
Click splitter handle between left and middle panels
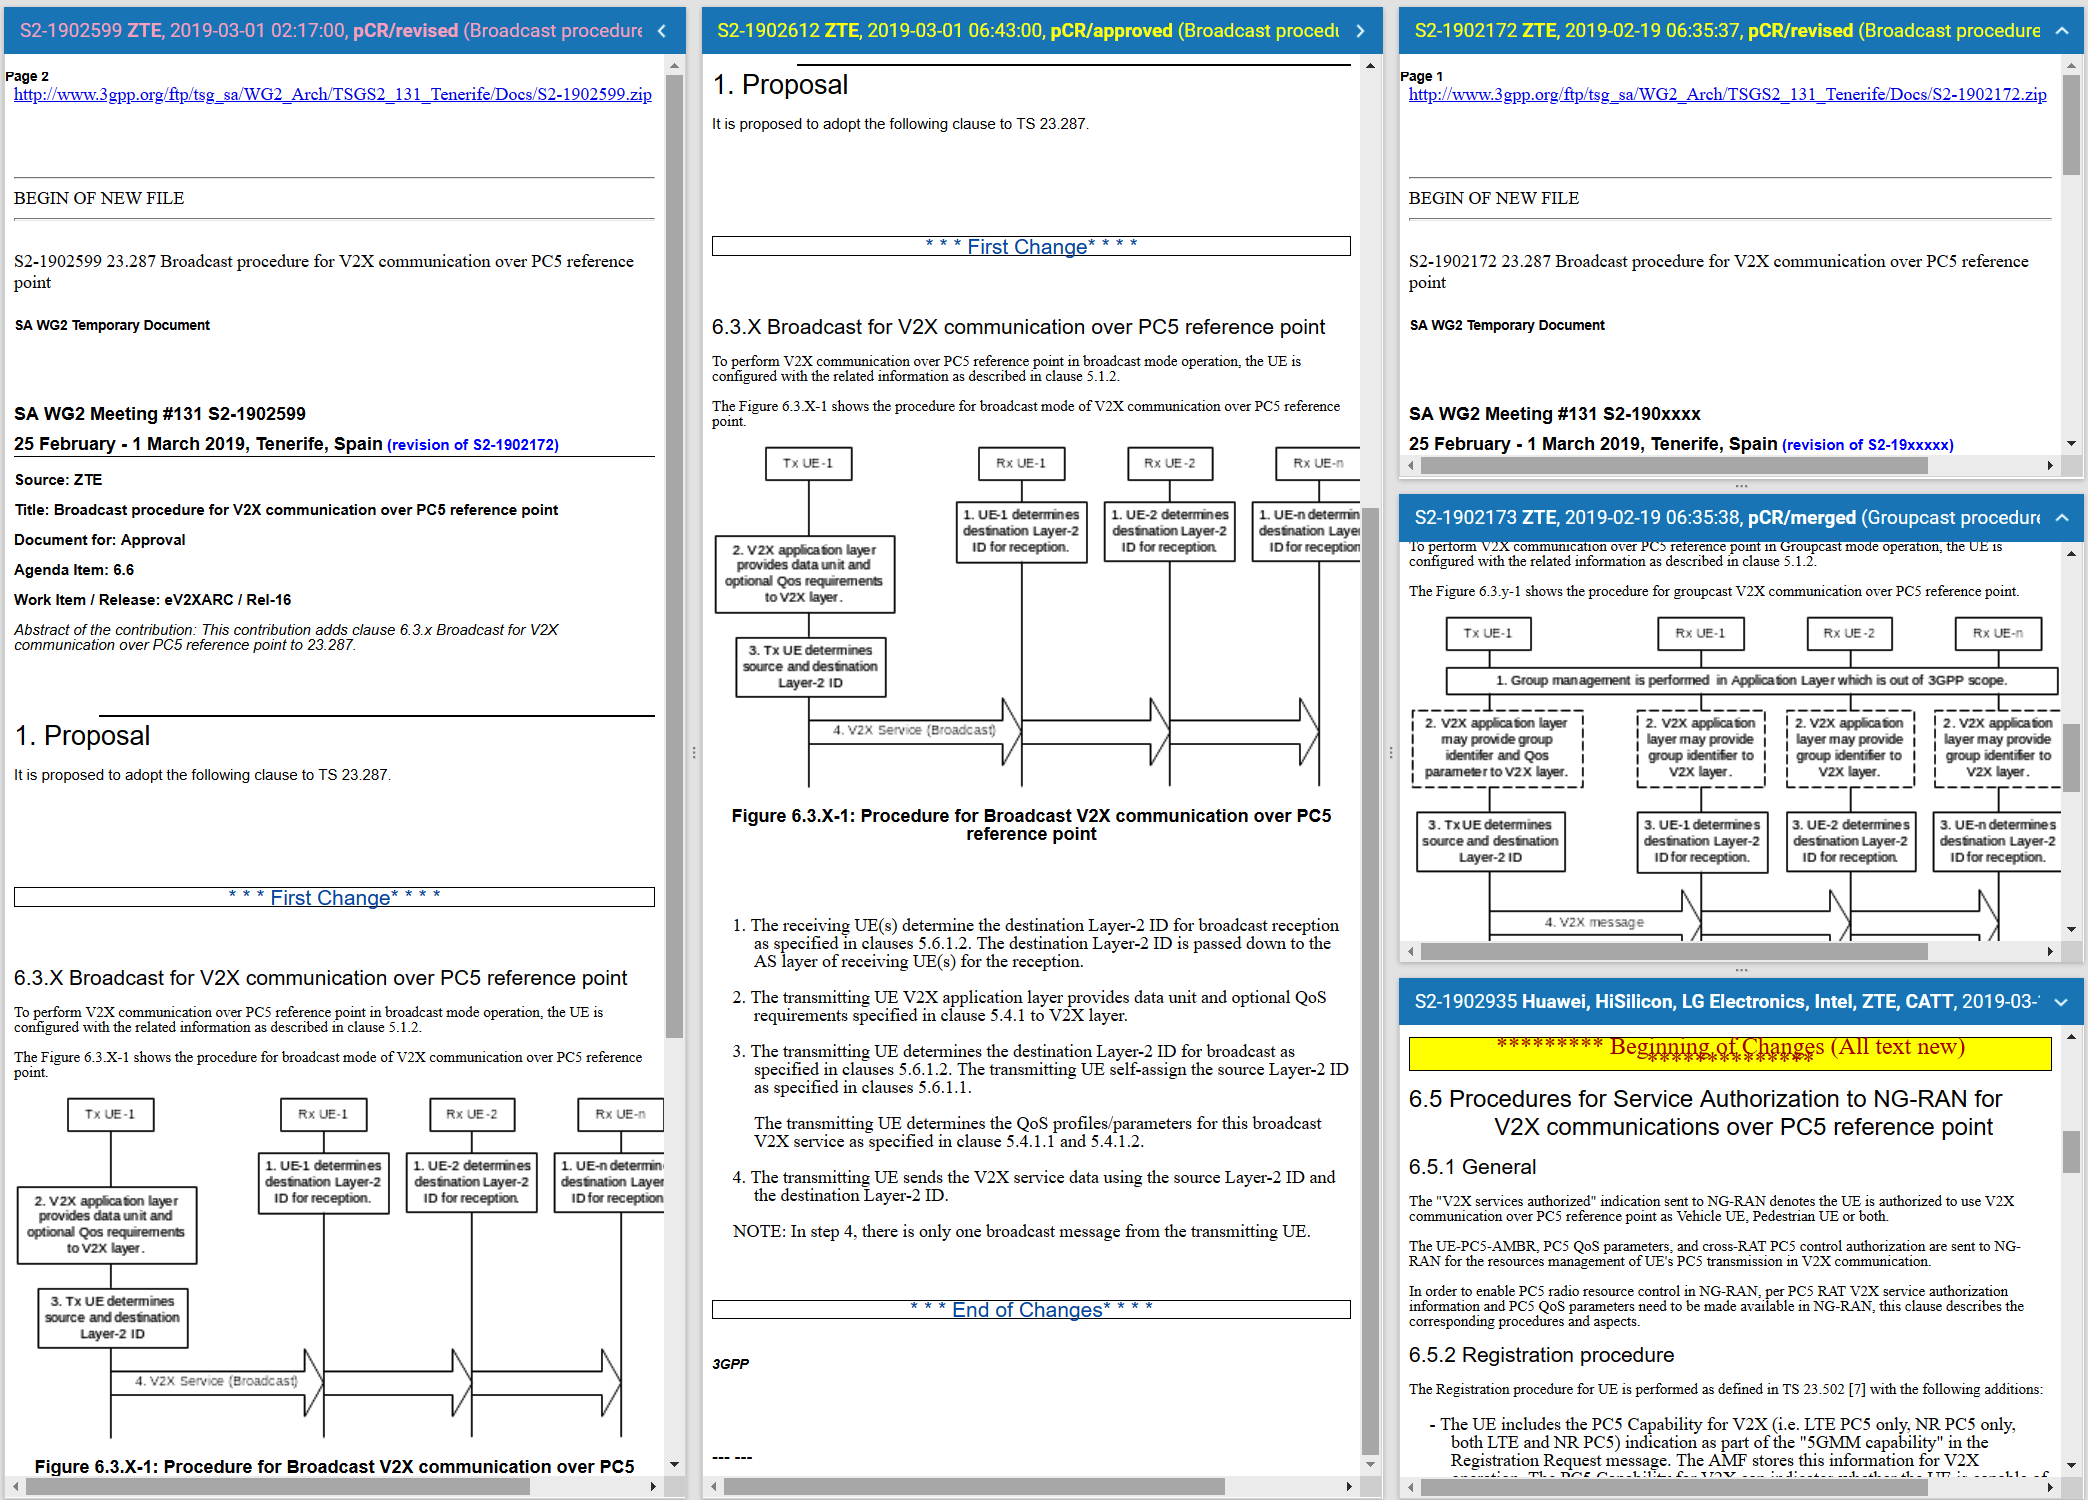[x=694, y=752]
